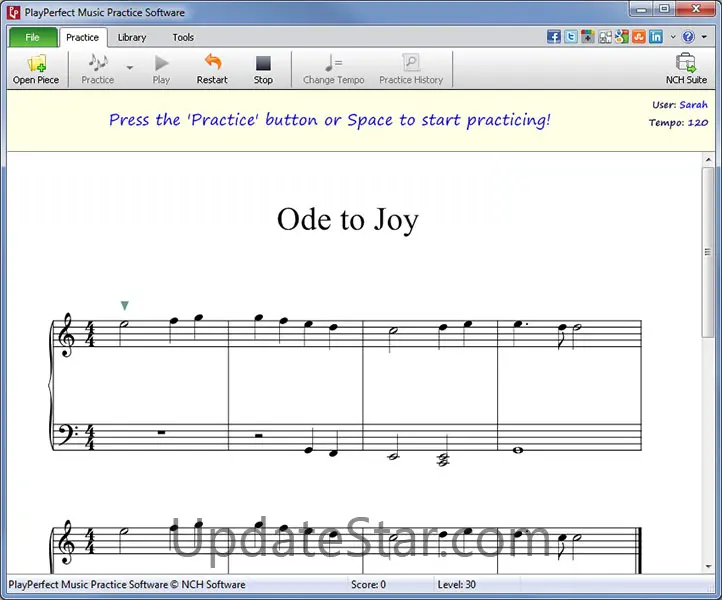Restart the piece from the beginning
Screen dimensions: 722x600
(x=212, y=69)
